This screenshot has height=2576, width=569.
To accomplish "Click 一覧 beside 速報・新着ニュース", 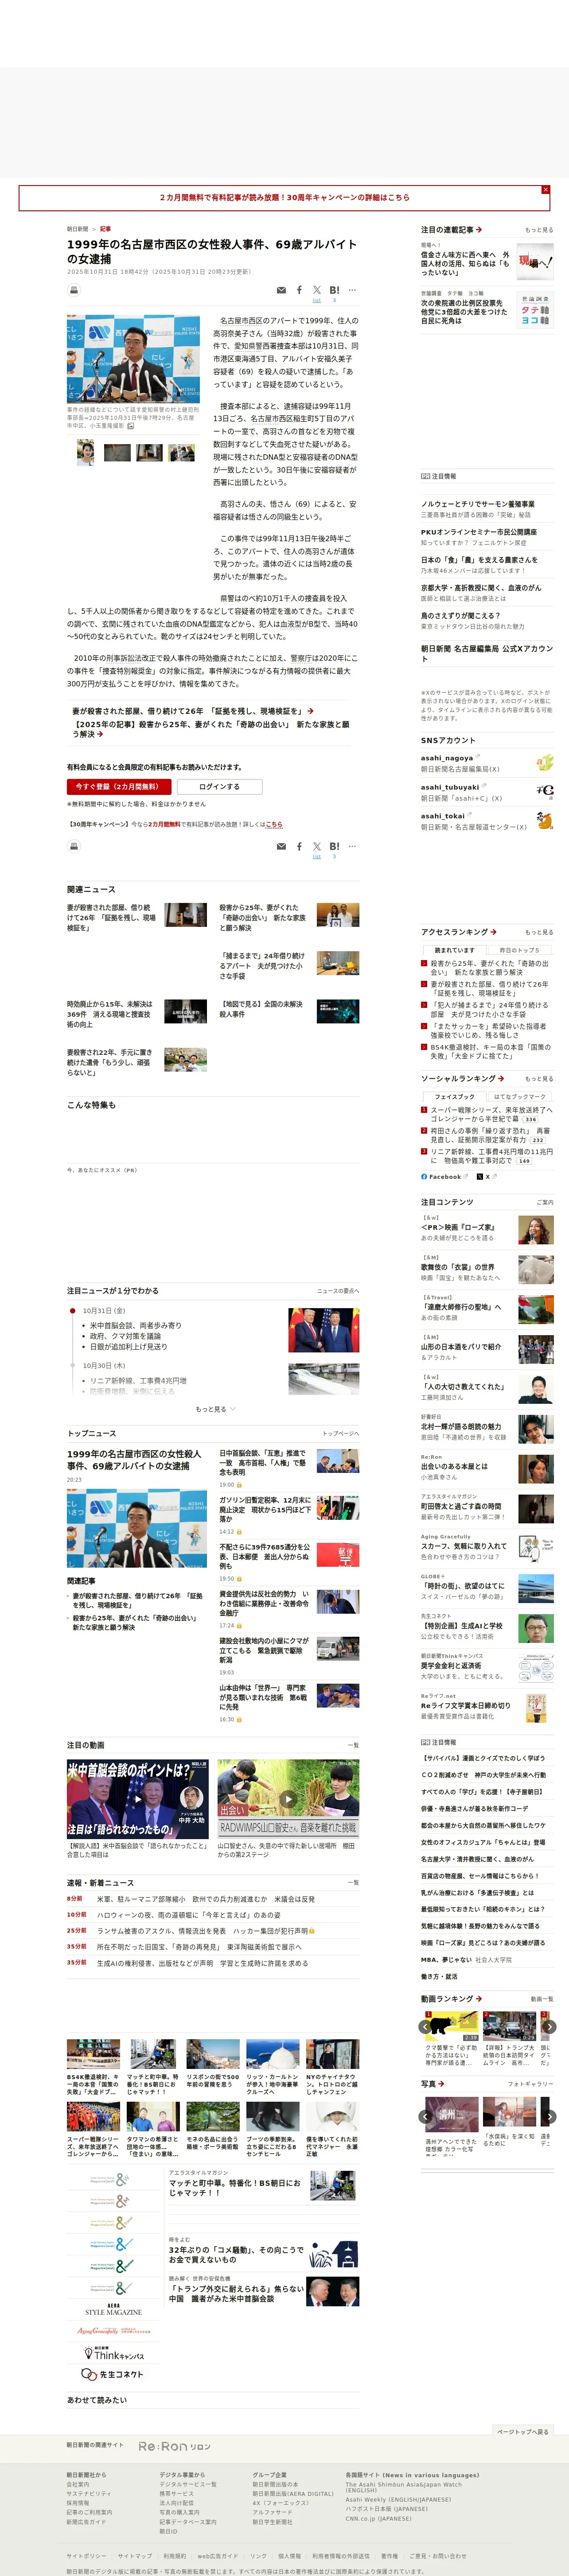I will [353, 1882].
